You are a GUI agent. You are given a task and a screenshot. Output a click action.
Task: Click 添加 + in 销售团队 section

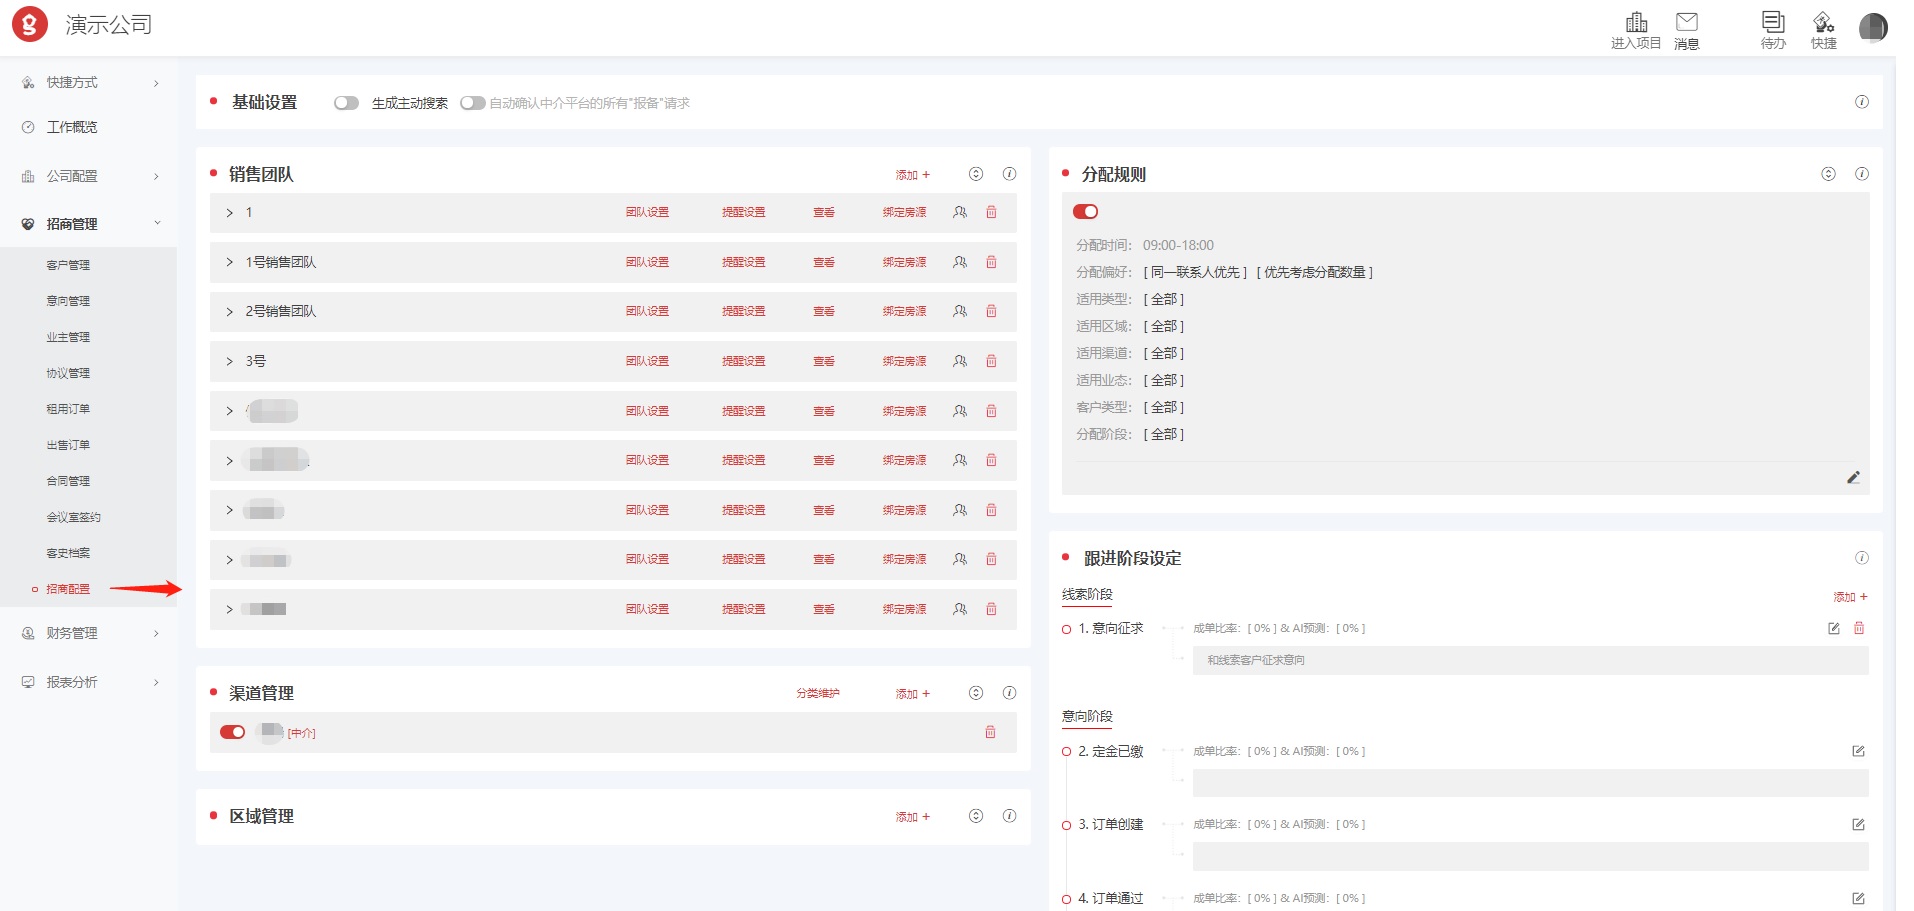tap(912, 175)
